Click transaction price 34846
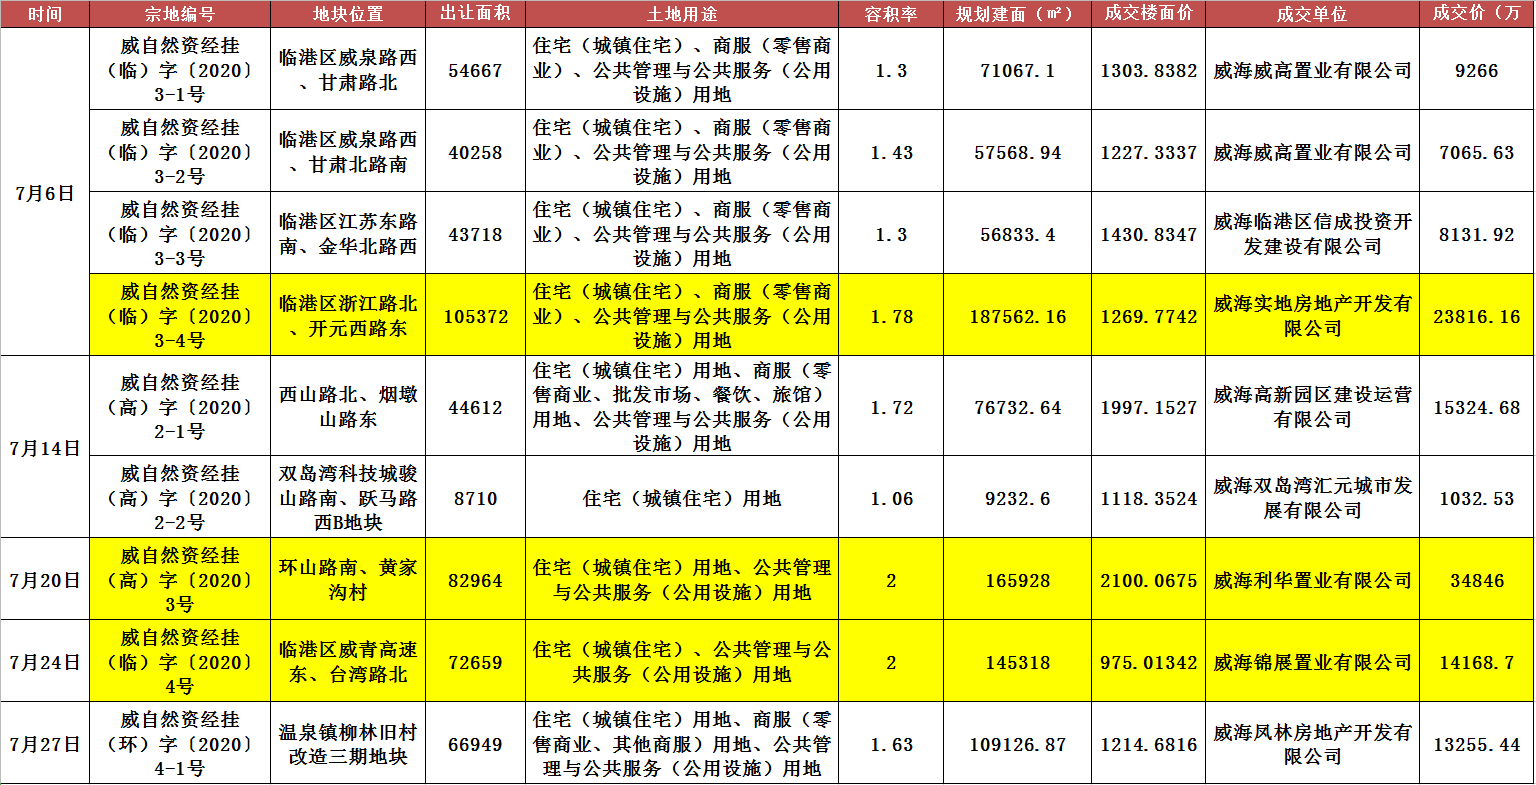The width and height of the screenshot is (1536, 785). point(1477,580)
